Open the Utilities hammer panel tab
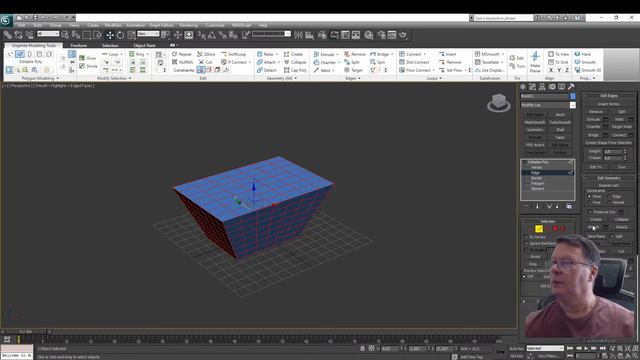640x360 pixels. pos(571,87)
